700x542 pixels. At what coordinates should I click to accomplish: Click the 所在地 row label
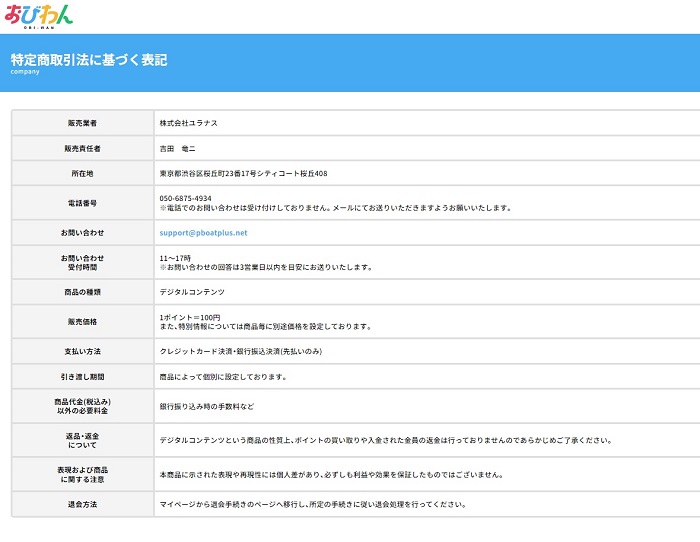82,173
